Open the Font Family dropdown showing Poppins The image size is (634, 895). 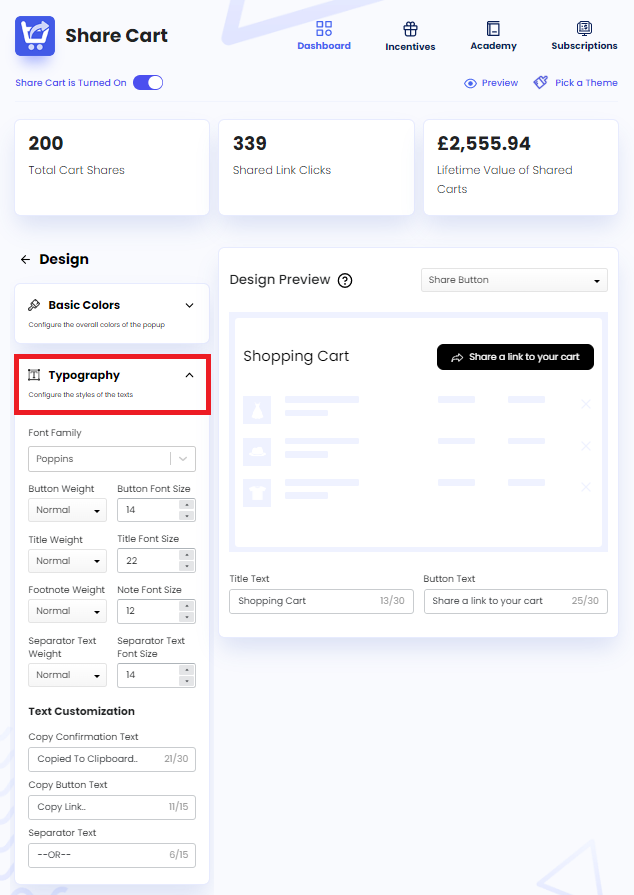click(x=111, y=458)
